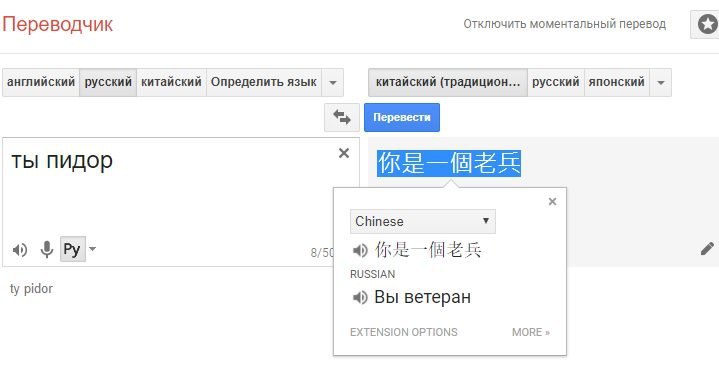
Task: Listen to source text pronunciation
Action: [20, 250]
